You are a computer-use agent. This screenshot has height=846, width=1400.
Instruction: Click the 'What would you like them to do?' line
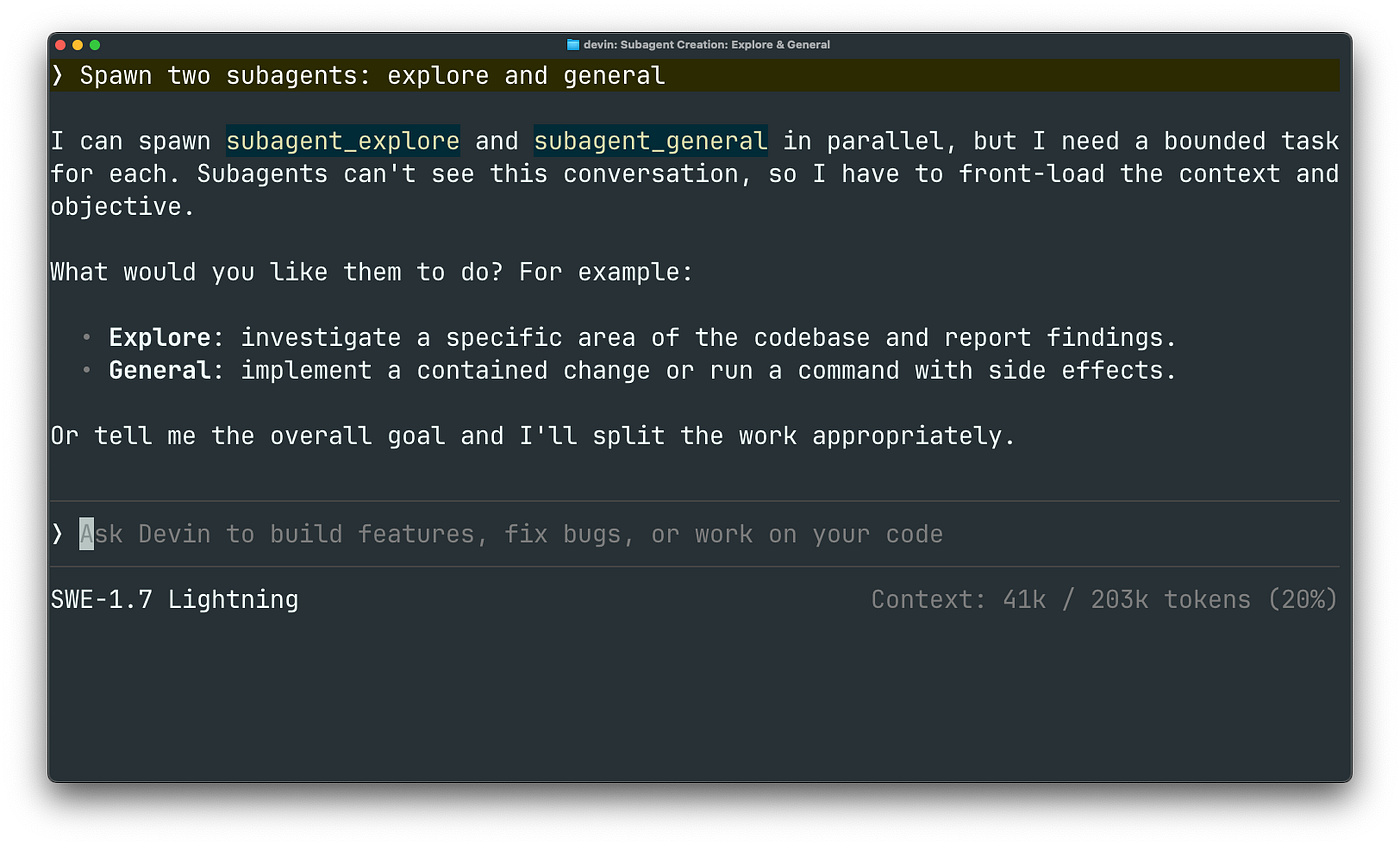click(371, 272)
